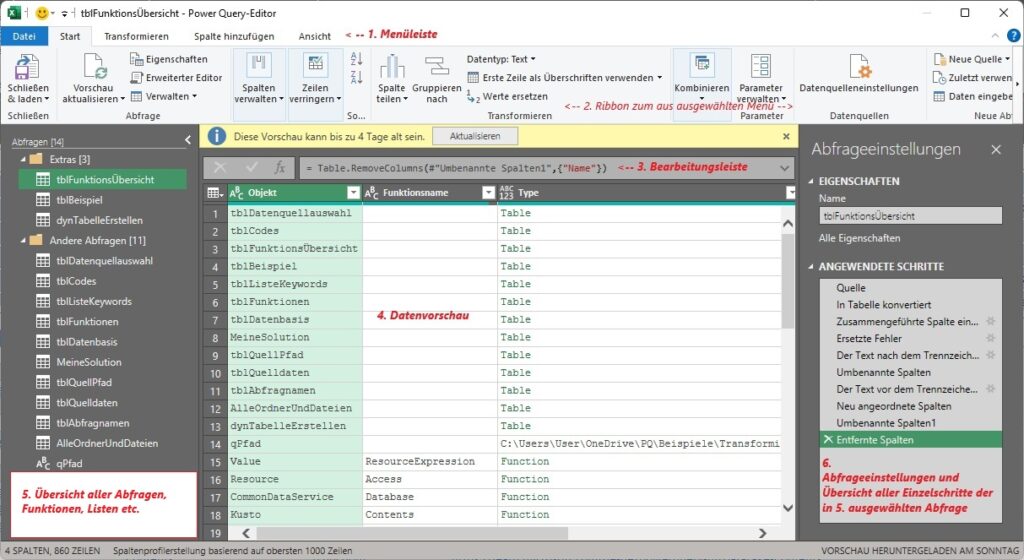Click the Kombinieren icon
The height and width of the screenshot is (560, 1024).
coord(702,65)
